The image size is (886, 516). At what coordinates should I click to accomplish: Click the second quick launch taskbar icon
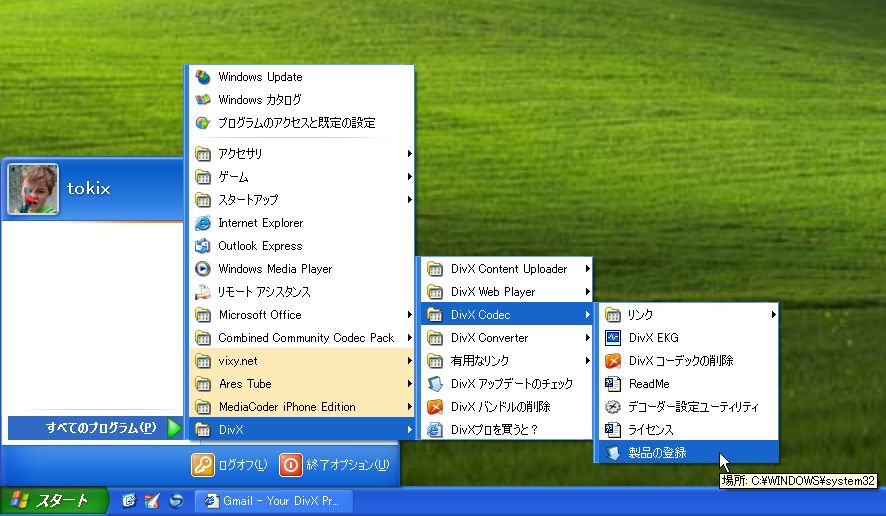coord(152,501)
